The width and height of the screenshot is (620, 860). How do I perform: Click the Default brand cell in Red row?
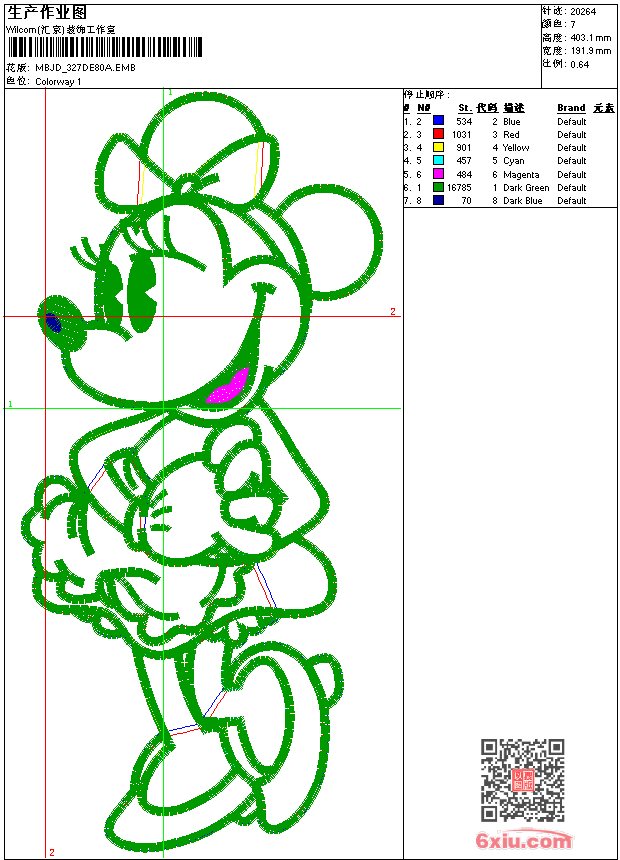tap(572, 134)
